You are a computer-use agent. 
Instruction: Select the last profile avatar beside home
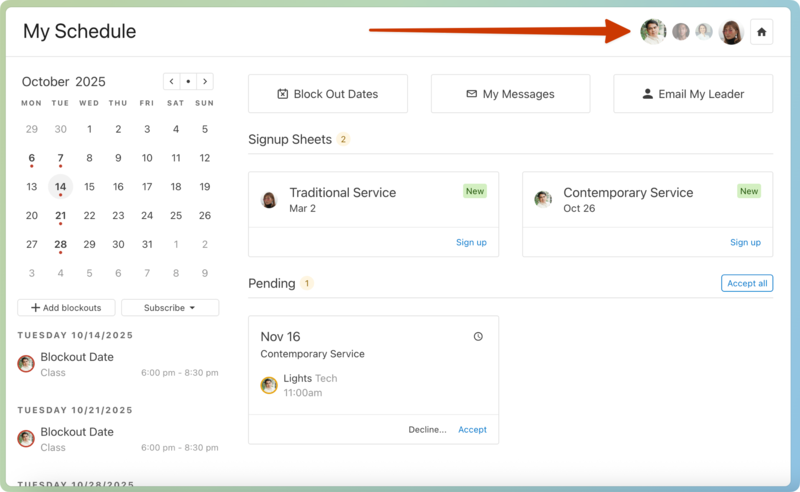tap(731, 32)
